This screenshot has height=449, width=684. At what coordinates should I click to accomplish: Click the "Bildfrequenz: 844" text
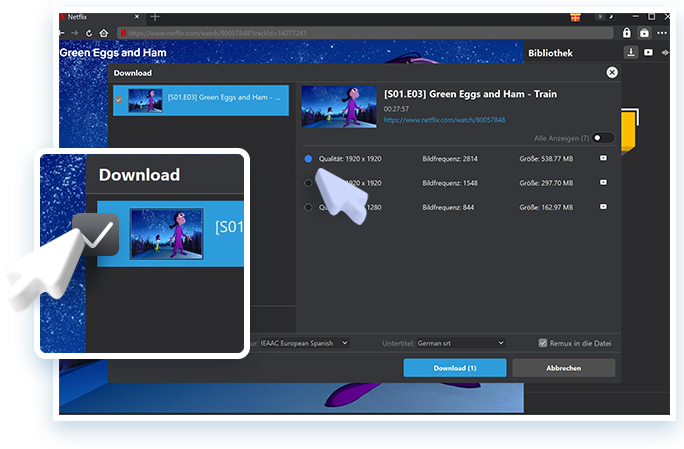tap(448, 207)
